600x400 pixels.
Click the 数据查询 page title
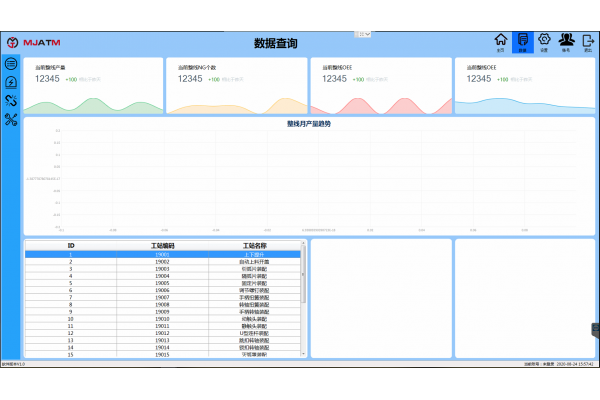(276, 43)
